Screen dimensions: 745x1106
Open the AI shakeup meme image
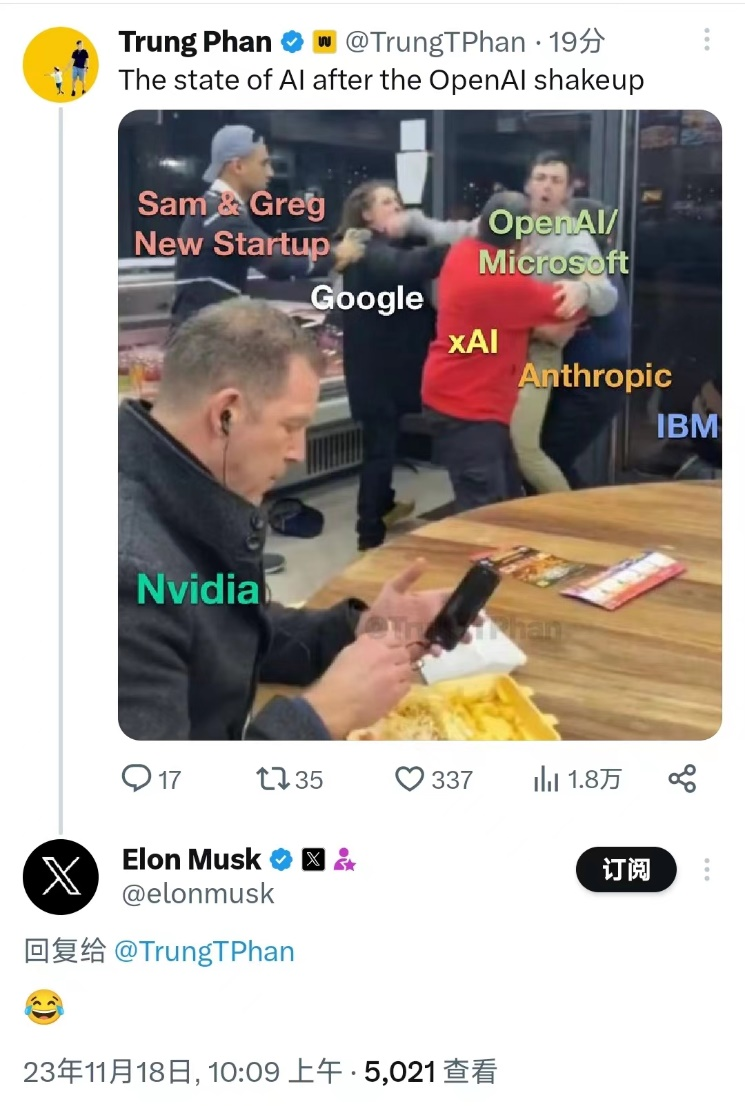(x=420, y=425)
